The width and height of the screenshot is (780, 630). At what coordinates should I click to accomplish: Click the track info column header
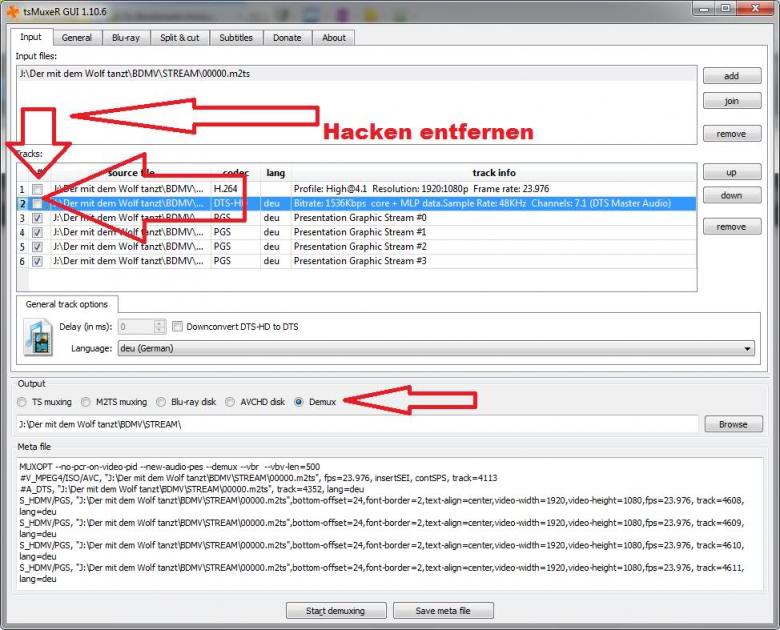tap(493, 173)
